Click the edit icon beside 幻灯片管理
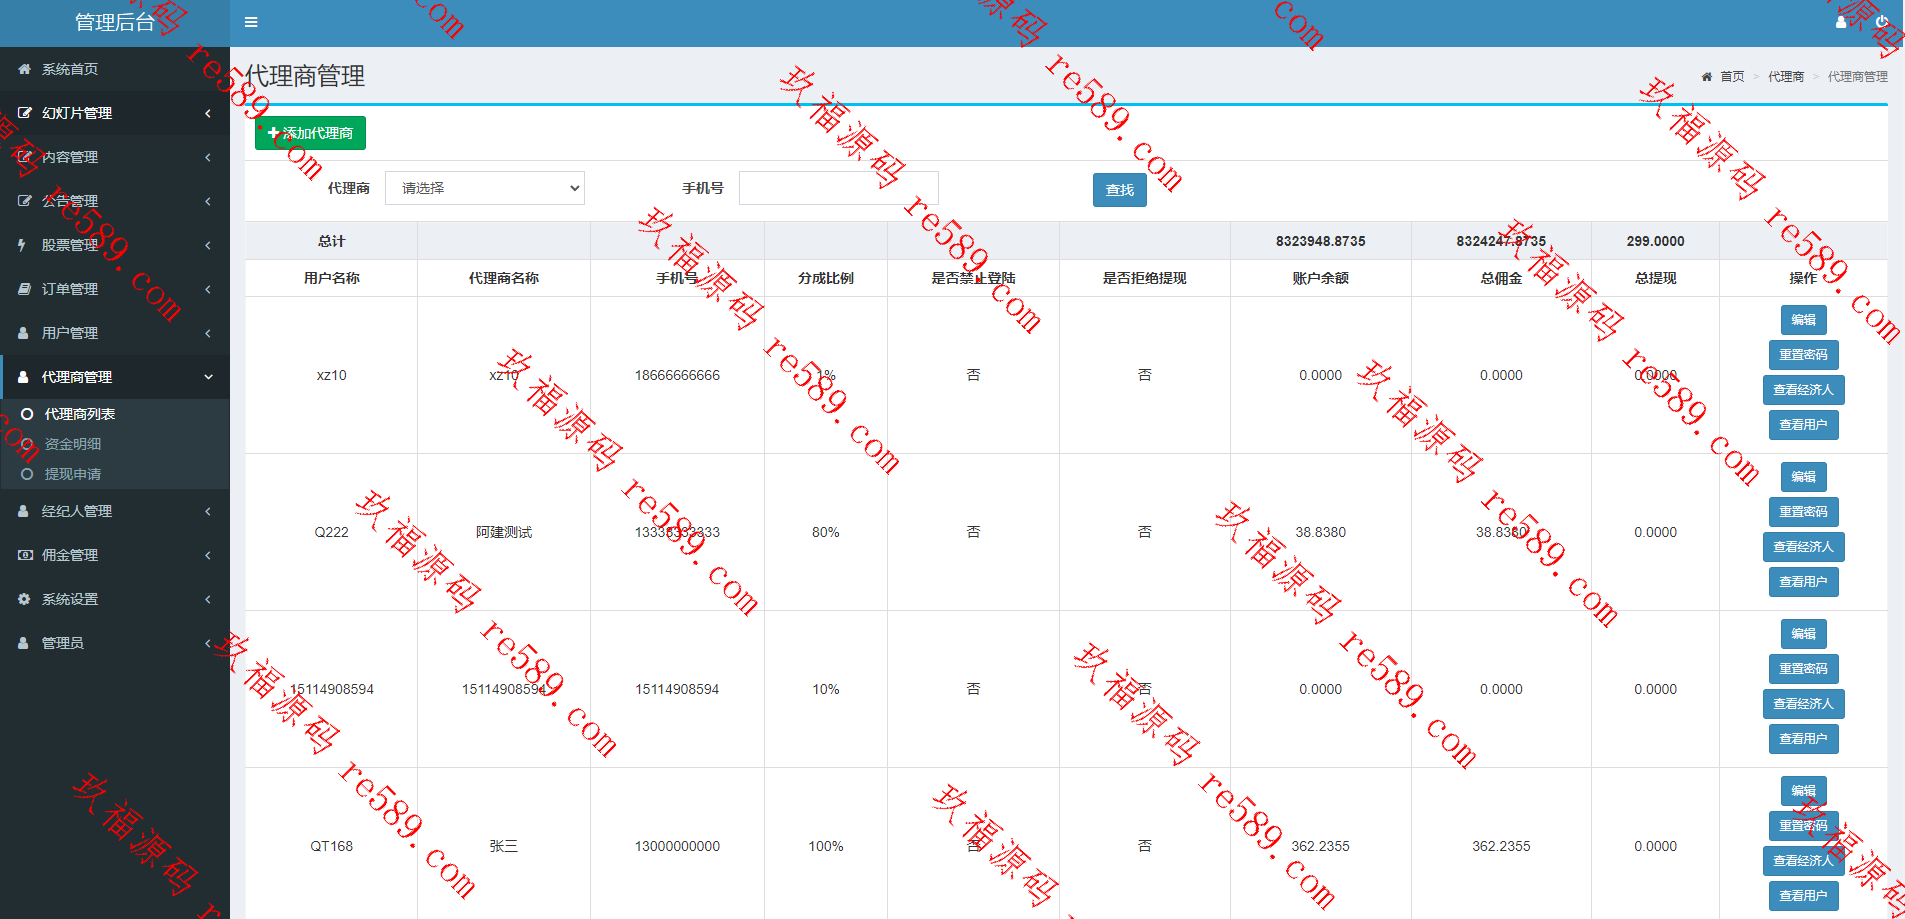 tap(24, 113)
